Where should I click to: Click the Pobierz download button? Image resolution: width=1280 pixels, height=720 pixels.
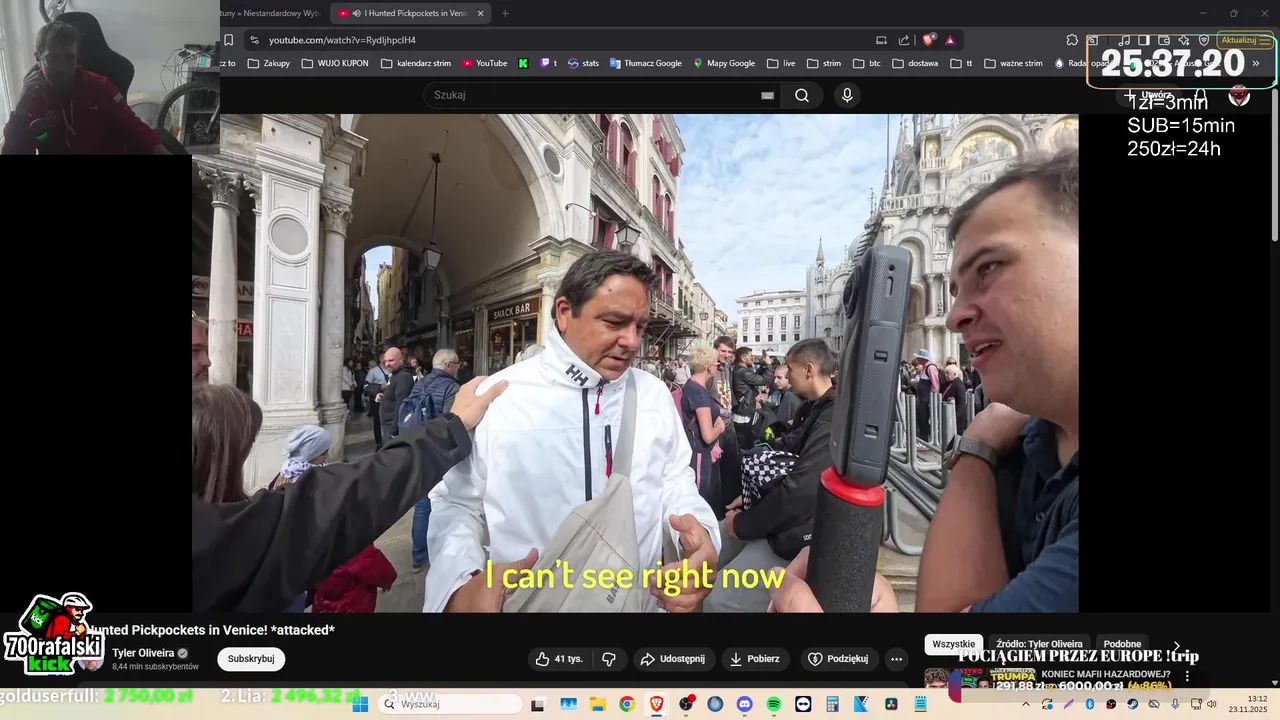tap(755, 659)
